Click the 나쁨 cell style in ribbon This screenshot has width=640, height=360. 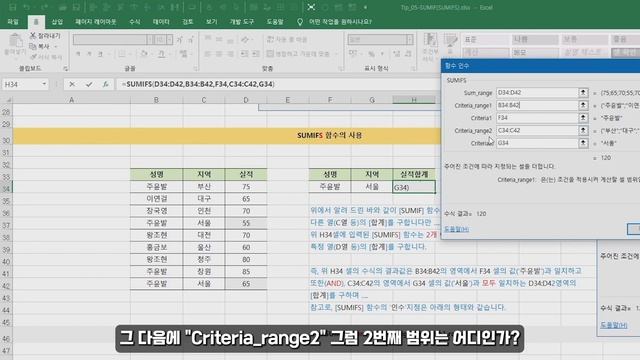(x=535, y=40)
